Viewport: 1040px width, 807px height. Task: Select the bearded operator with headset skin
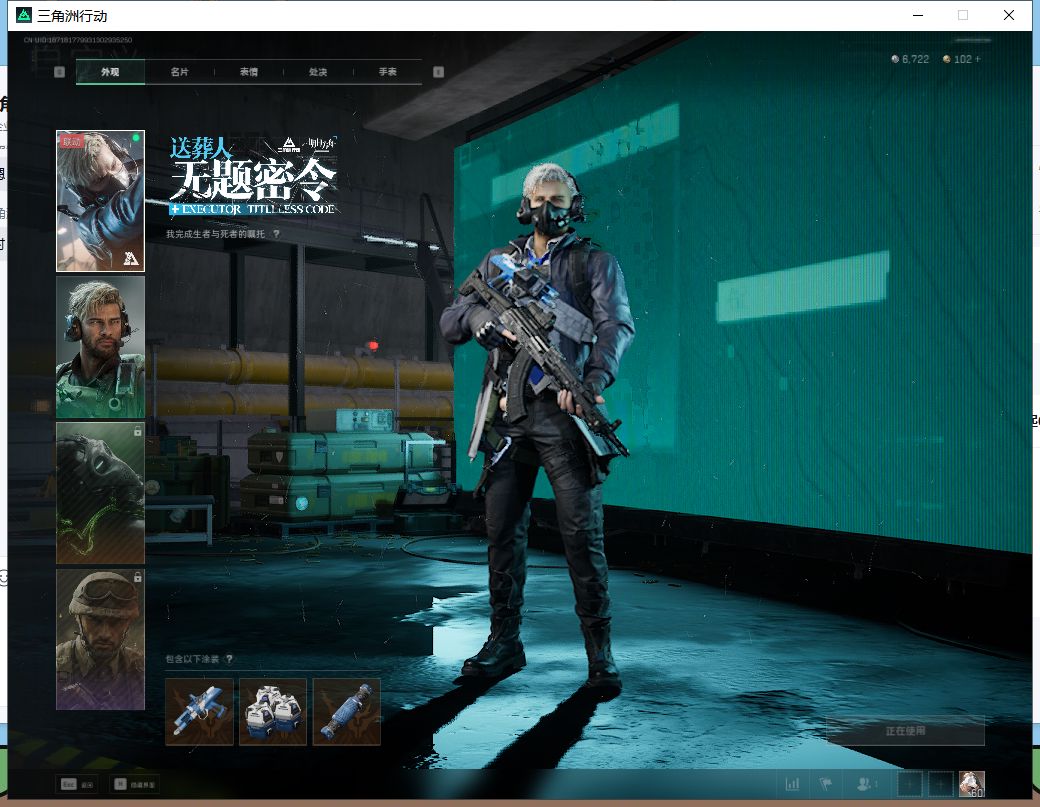[100, 347]
